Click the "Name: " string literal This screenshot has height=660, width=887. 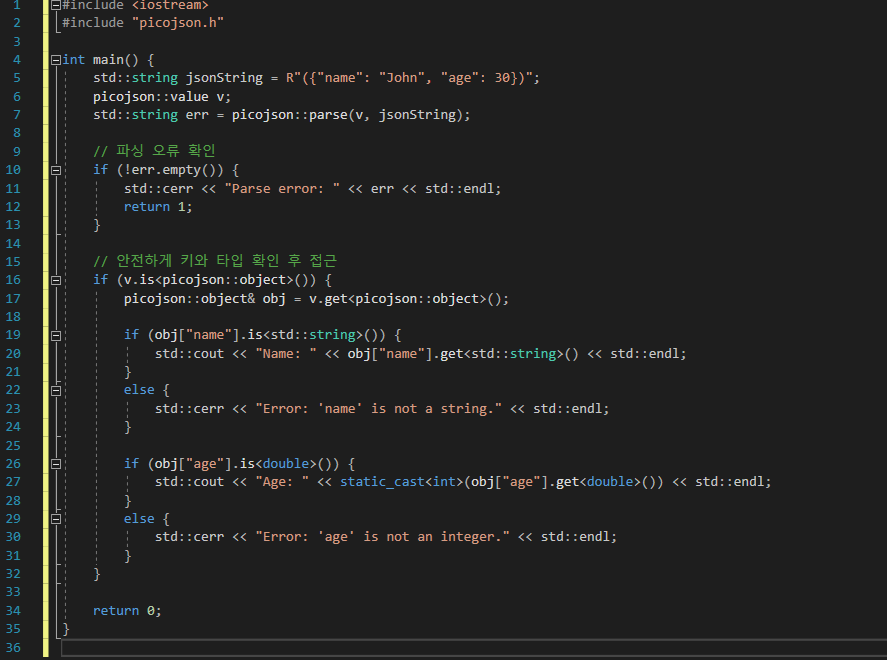pyautogui.click(x=286, y=353)
